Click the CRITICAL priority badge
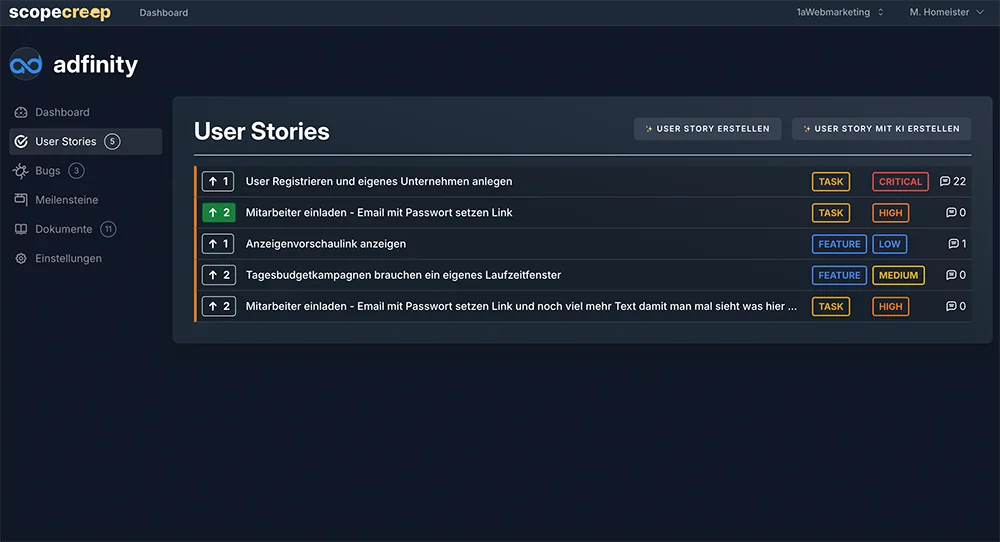This screenshot has width=1000, height=542. 900,182
